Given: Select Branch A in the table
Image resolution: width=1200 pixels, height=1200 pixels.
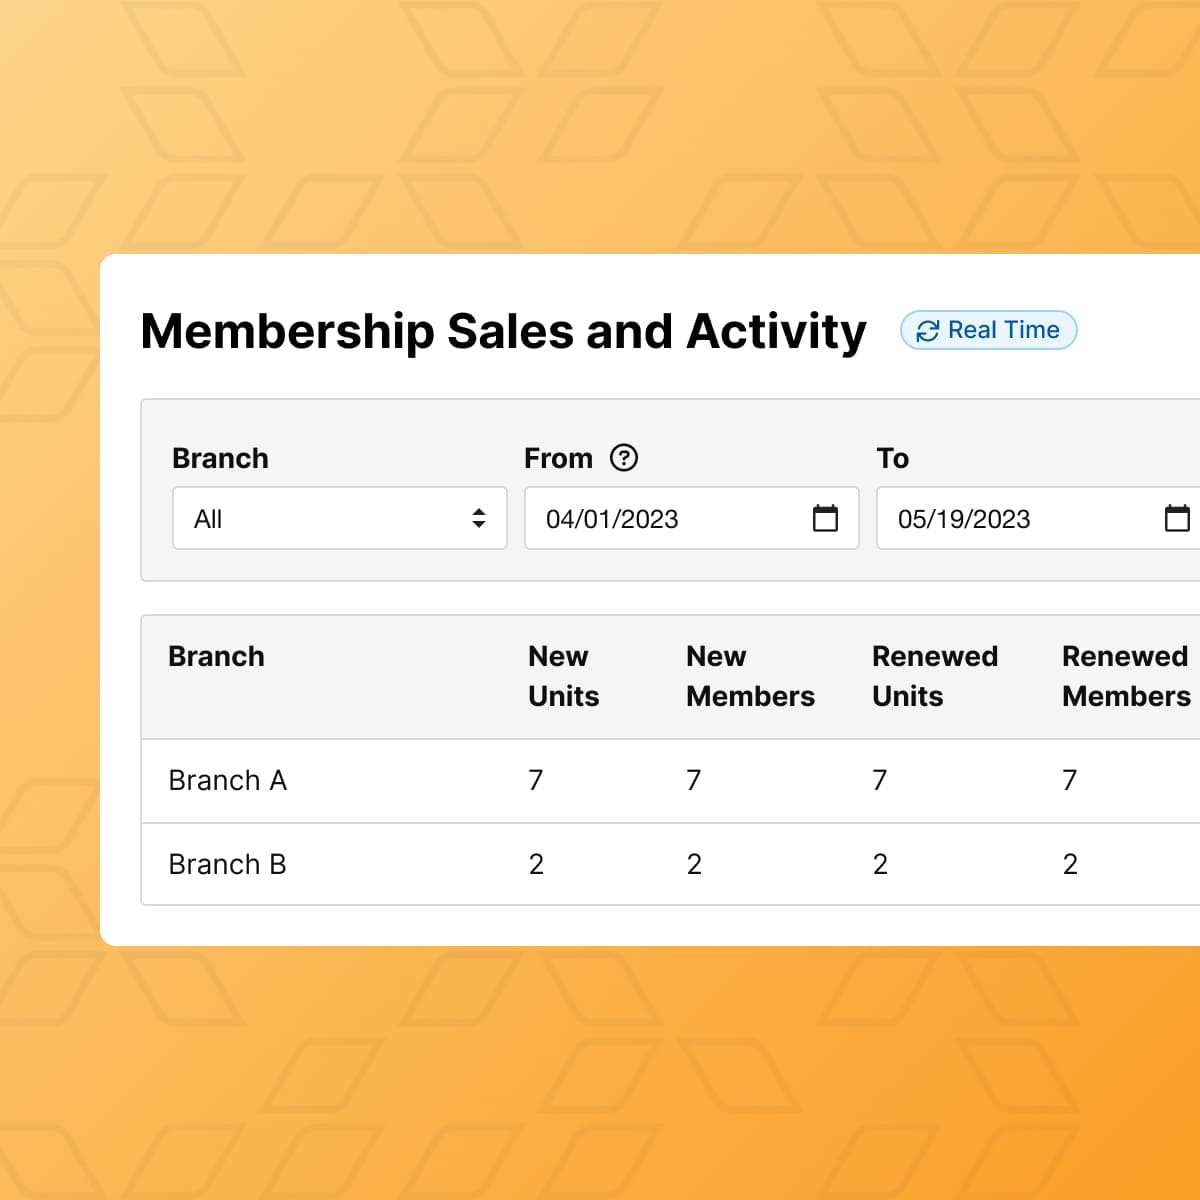Looking at the screenshot, I should [x=228, y=781].
